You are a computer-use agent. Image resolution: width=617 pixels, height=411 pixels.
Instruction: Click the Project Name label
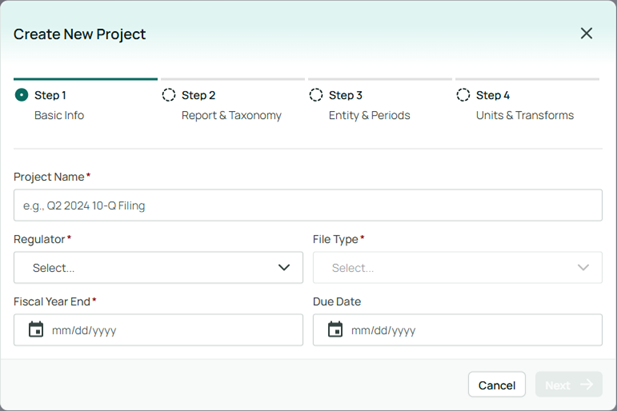(x=49, y=177)
